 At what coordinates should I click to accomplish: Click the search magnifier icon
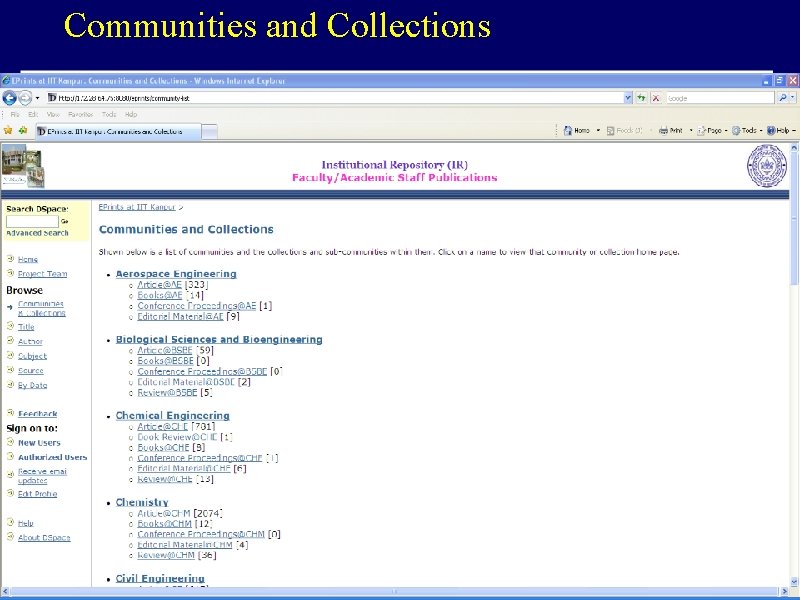coord(782,97)
